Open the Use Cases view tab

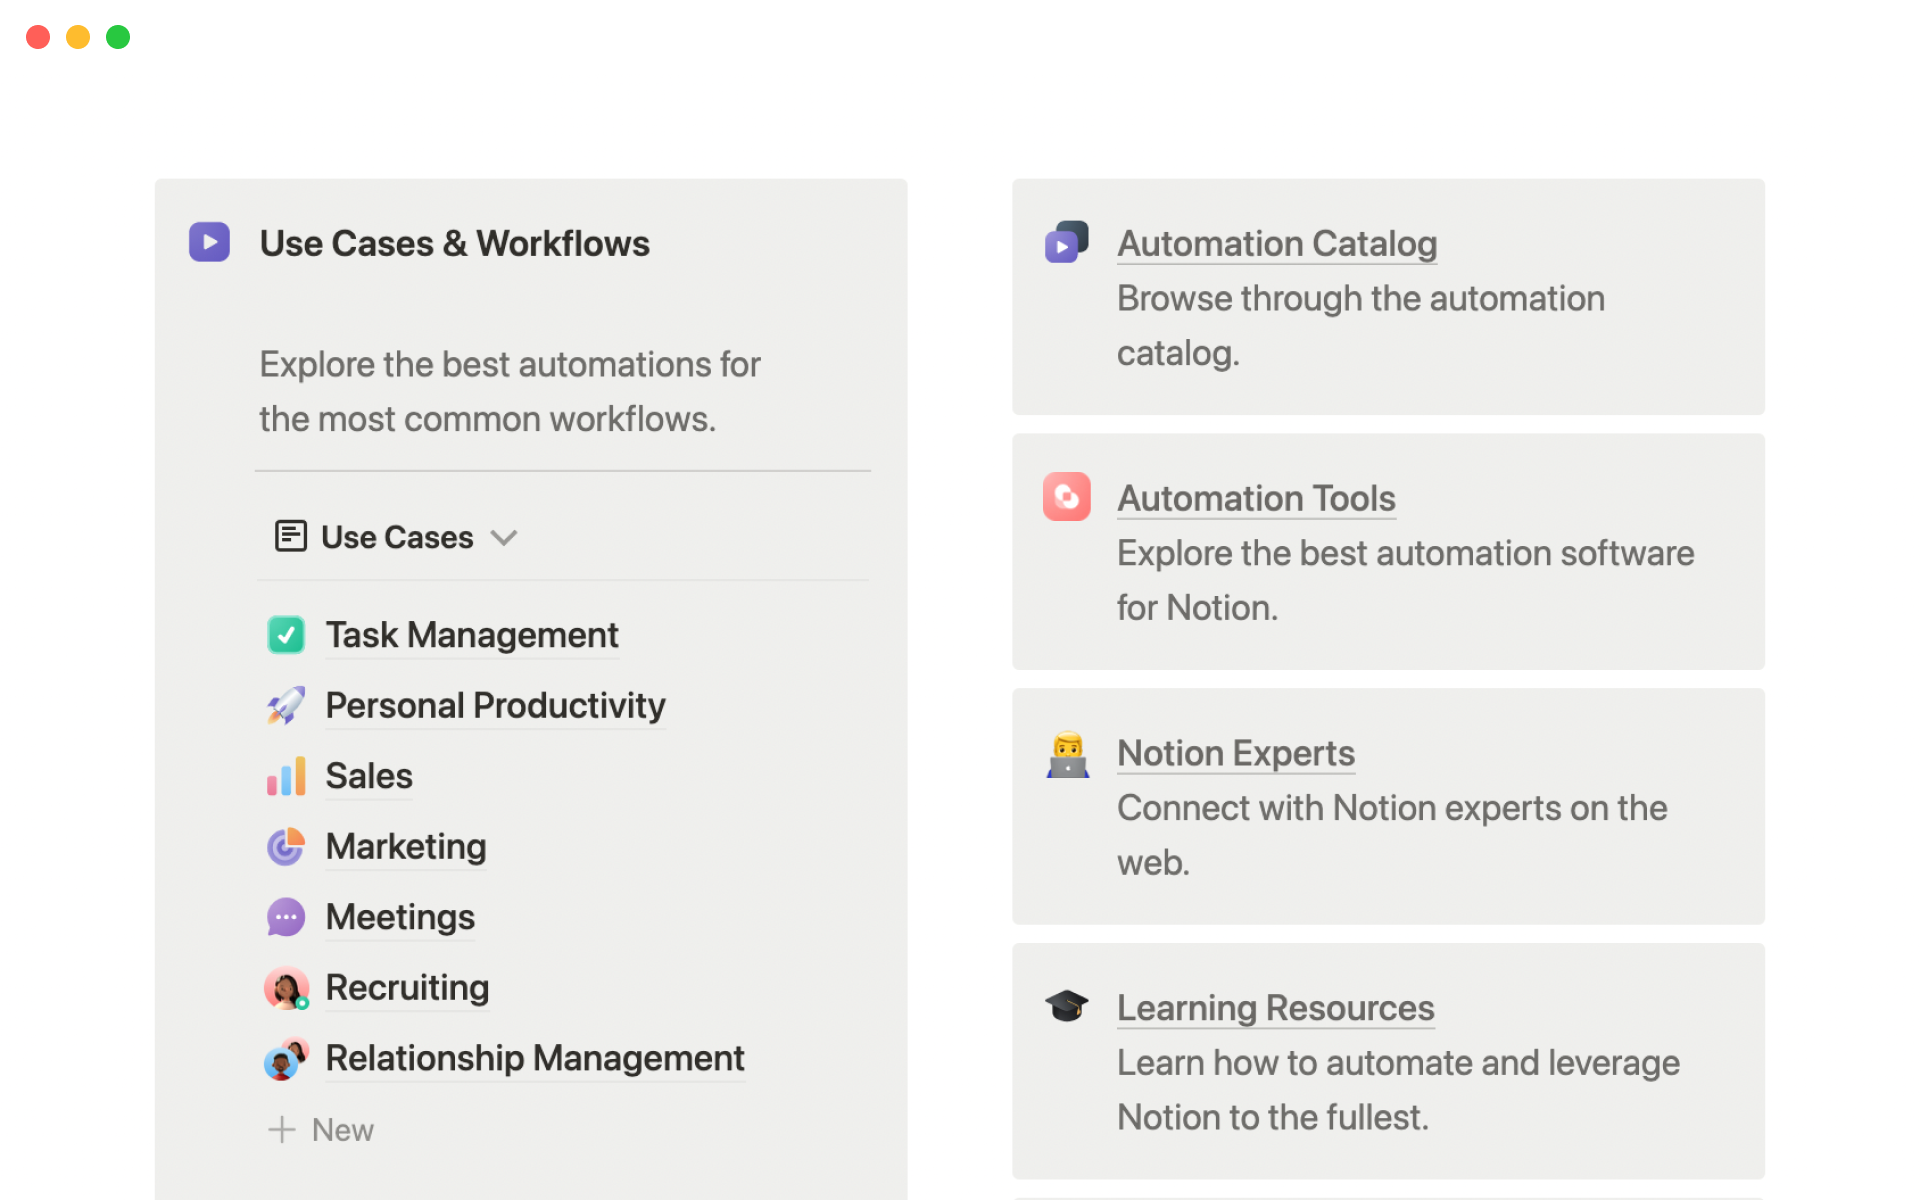coord(397,538)
